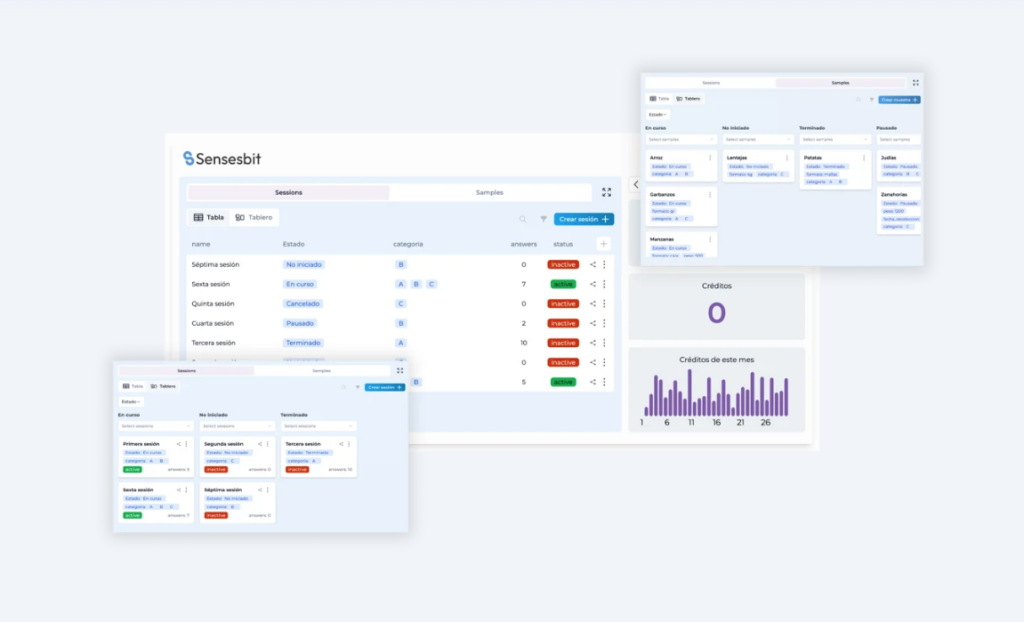Open three-dot menu on the Garbanzos card

click(710, 194)
